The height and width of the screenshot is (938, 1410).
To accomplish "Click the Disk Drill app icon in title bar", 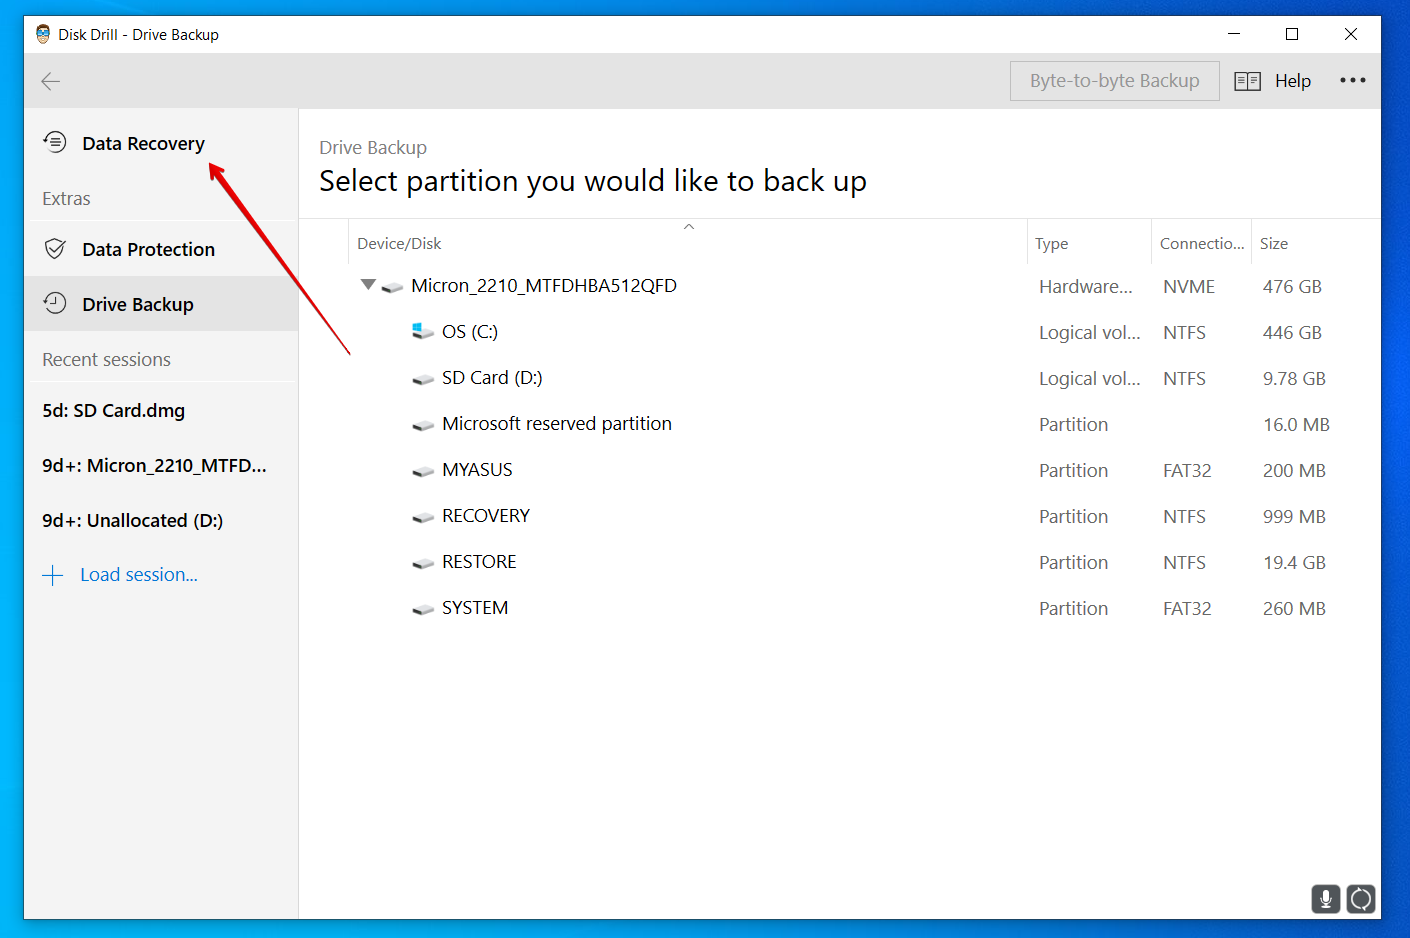I will (43, 34).
